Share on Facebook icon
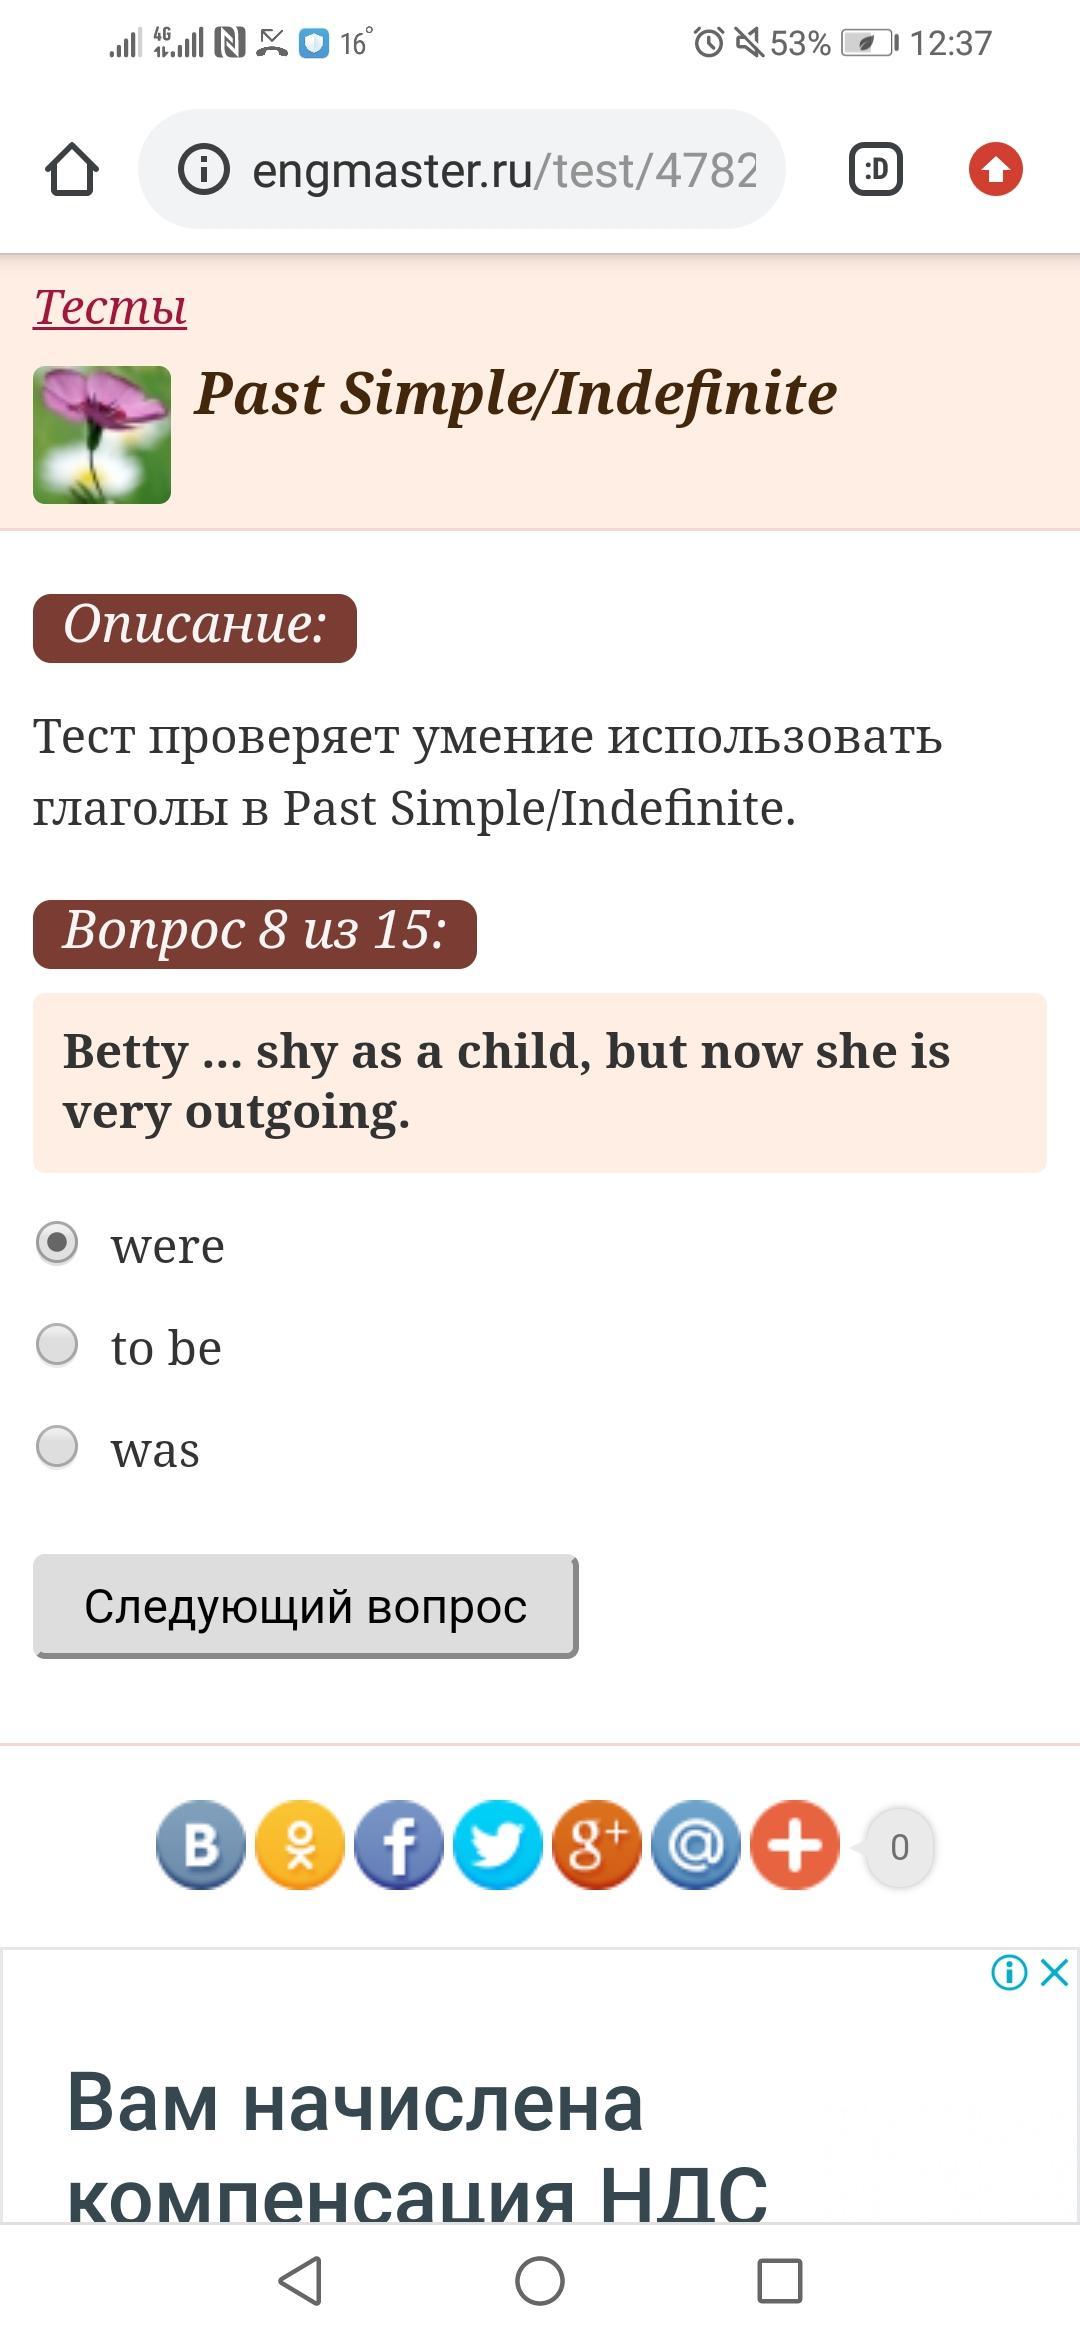 pos(399,1845)
